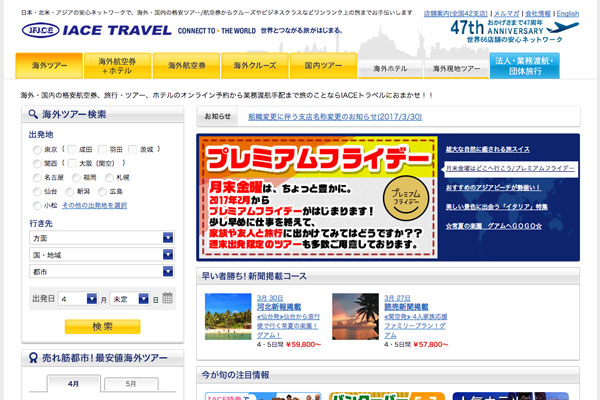
Task: Click the sunset palm tree thumbnail
Action: (355, 317)
